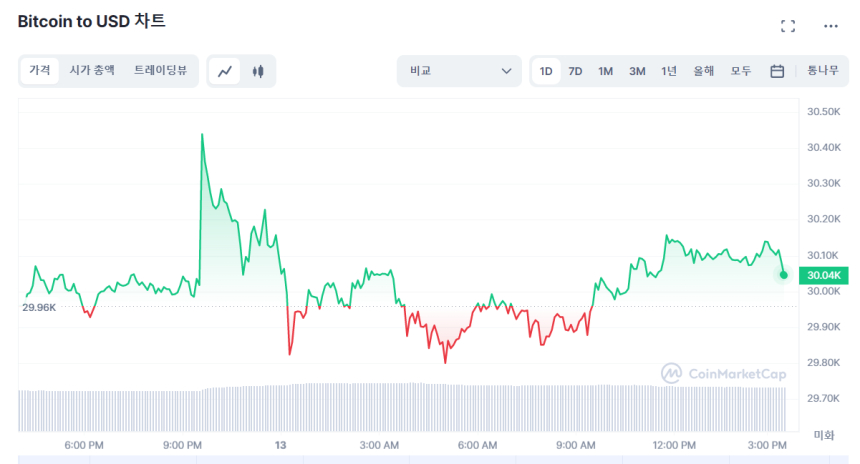This screenshot has height=464, width=860.
Task: Select the 시가 총액 market cap tab
Action: 92,71
